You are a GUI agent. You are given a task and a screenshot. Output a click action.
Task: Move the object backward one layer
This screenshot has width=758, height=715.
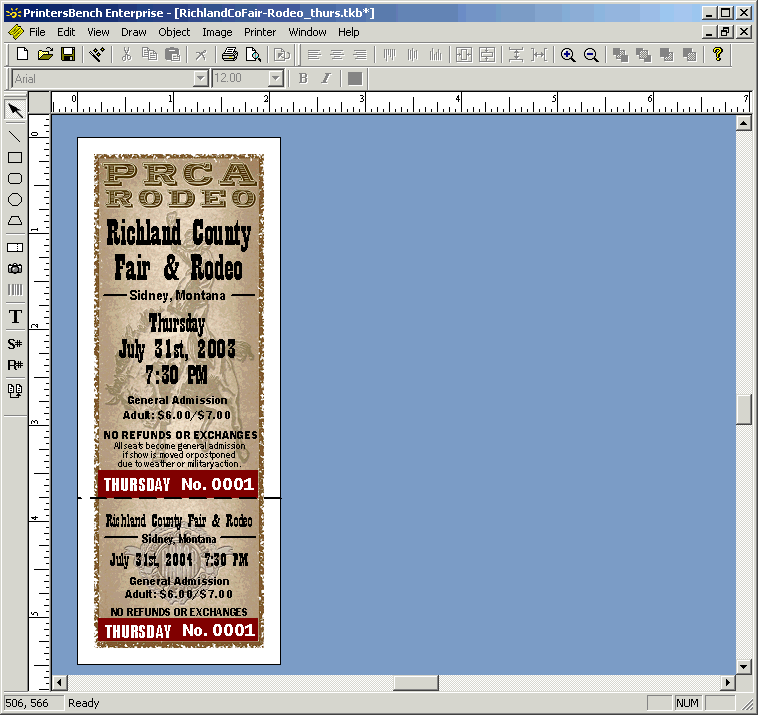[666, 55]
